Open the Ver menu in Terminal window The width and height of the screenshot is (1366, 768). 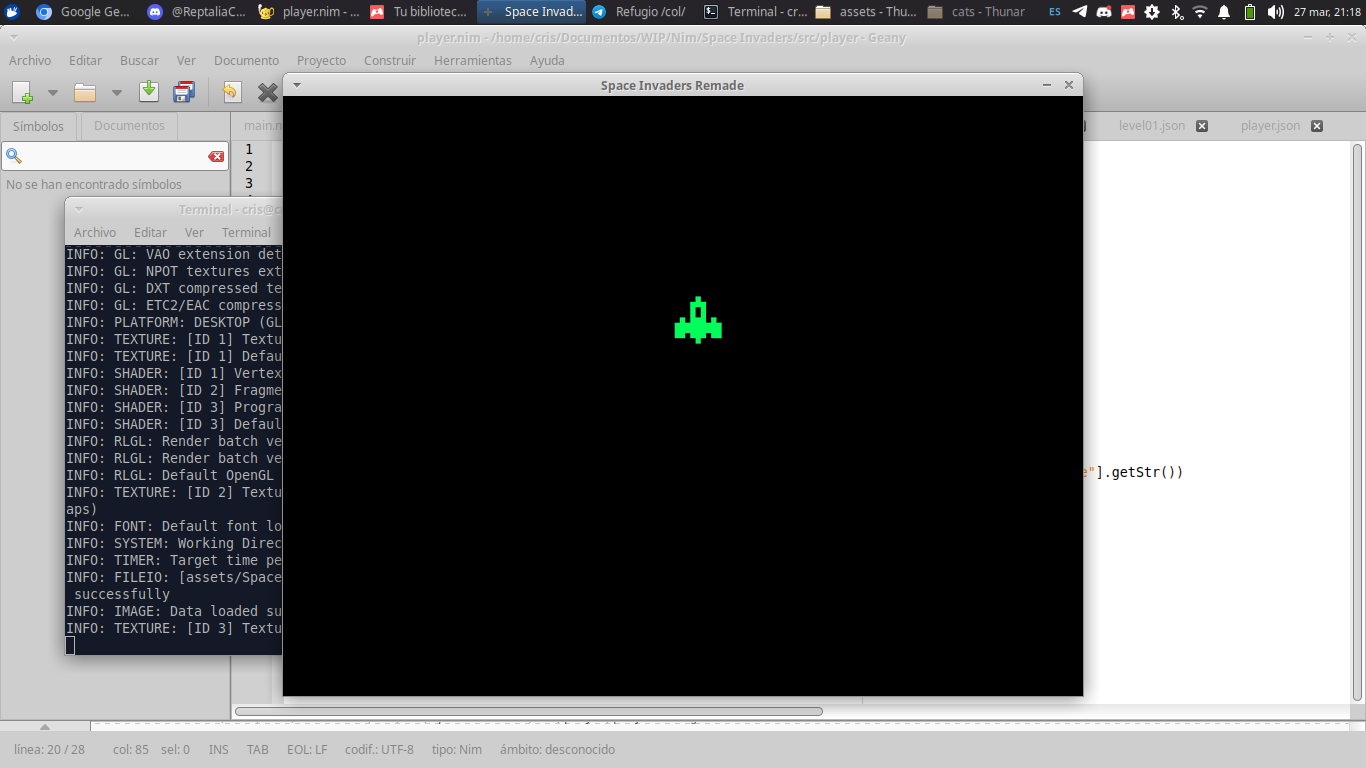tap(194, 232)
